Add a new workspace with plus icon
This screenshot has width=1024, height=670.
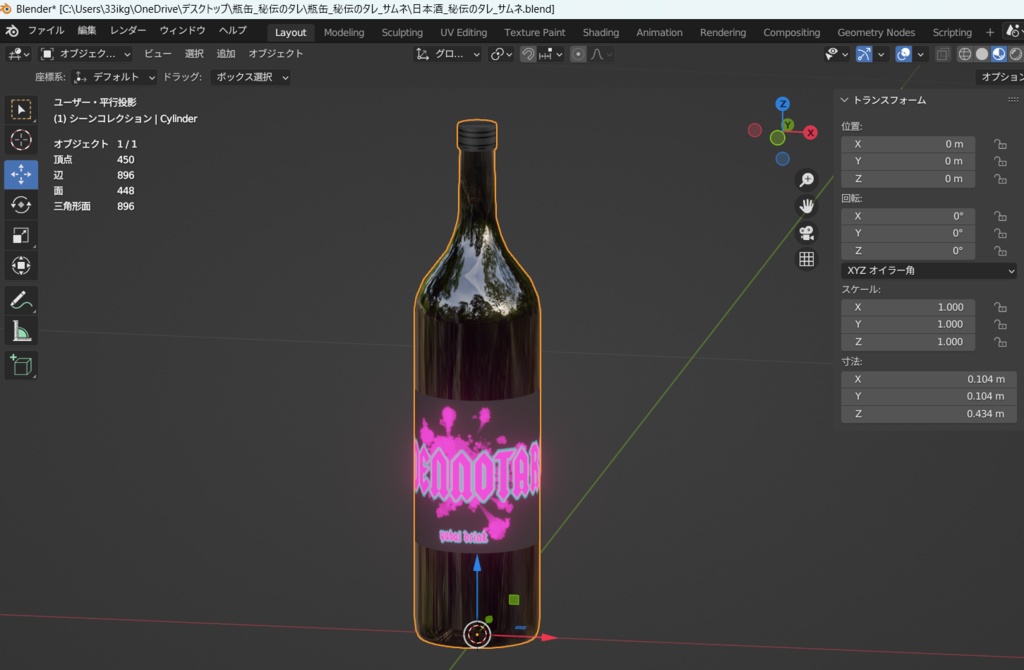coord(990,32)
